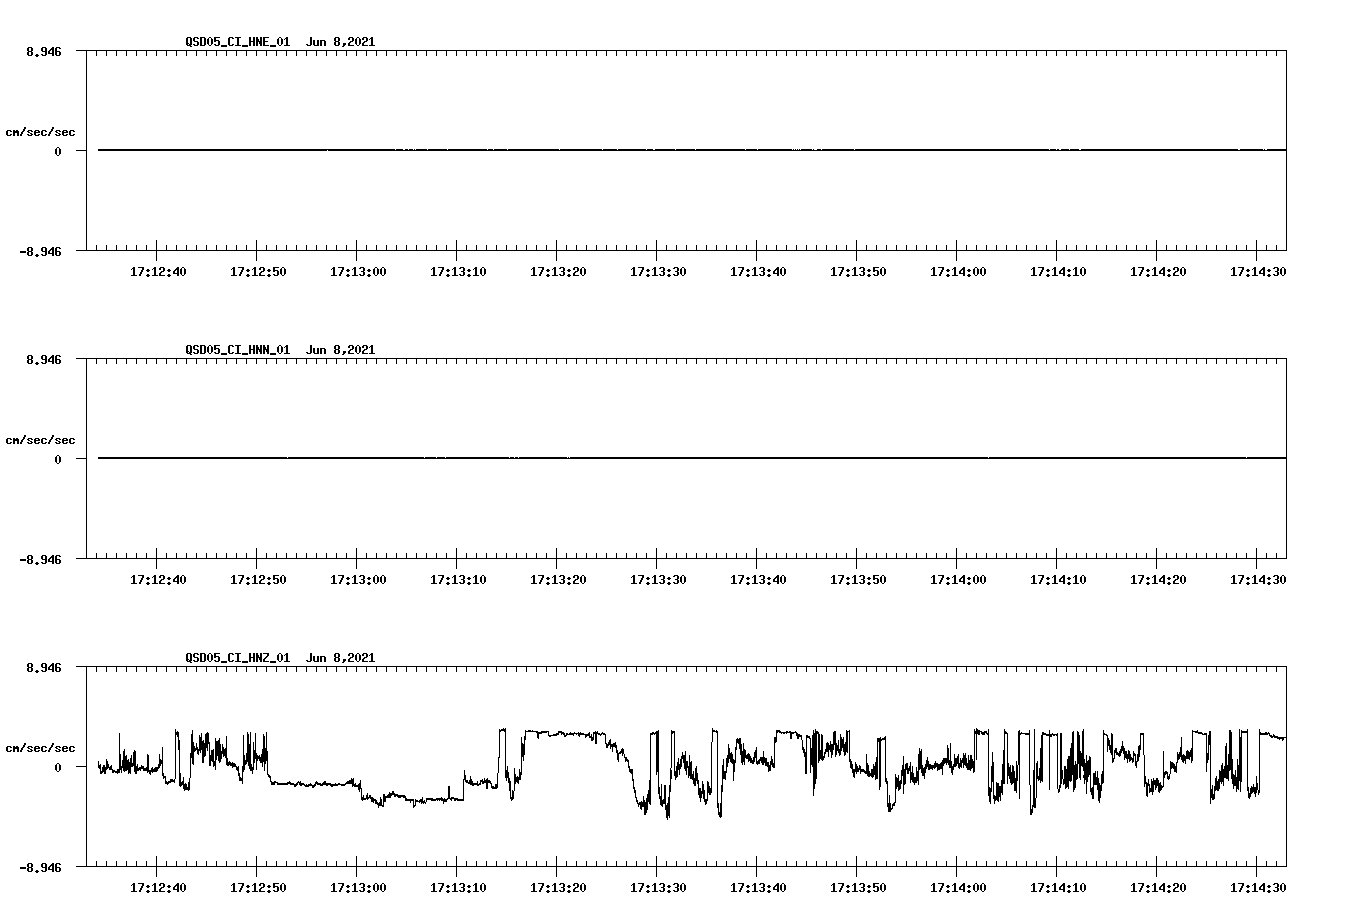Click the 17:14:10 time label on HNN plot

tap(1058, 580)
